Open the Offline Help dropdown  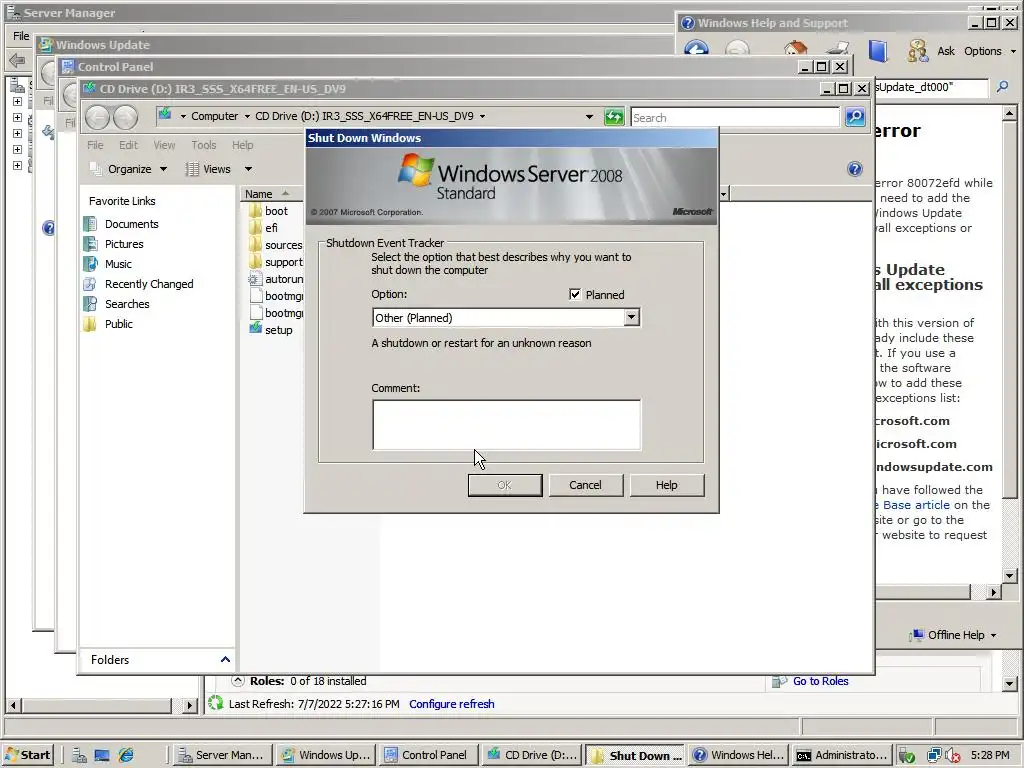(x=954, y=635)
